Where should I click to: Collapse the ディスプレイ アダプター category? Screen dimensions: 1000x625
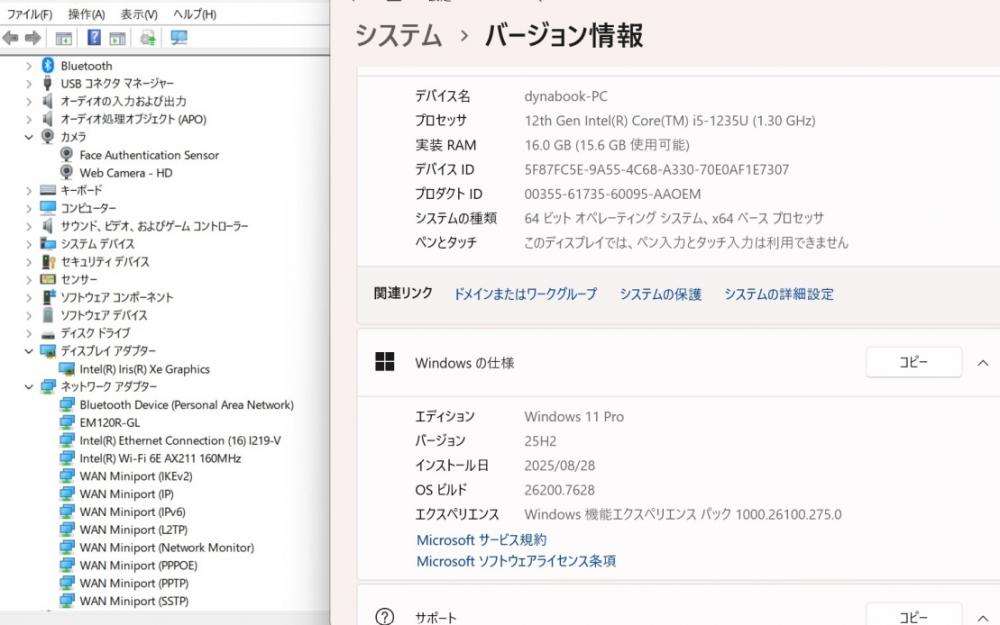(29, 351)
